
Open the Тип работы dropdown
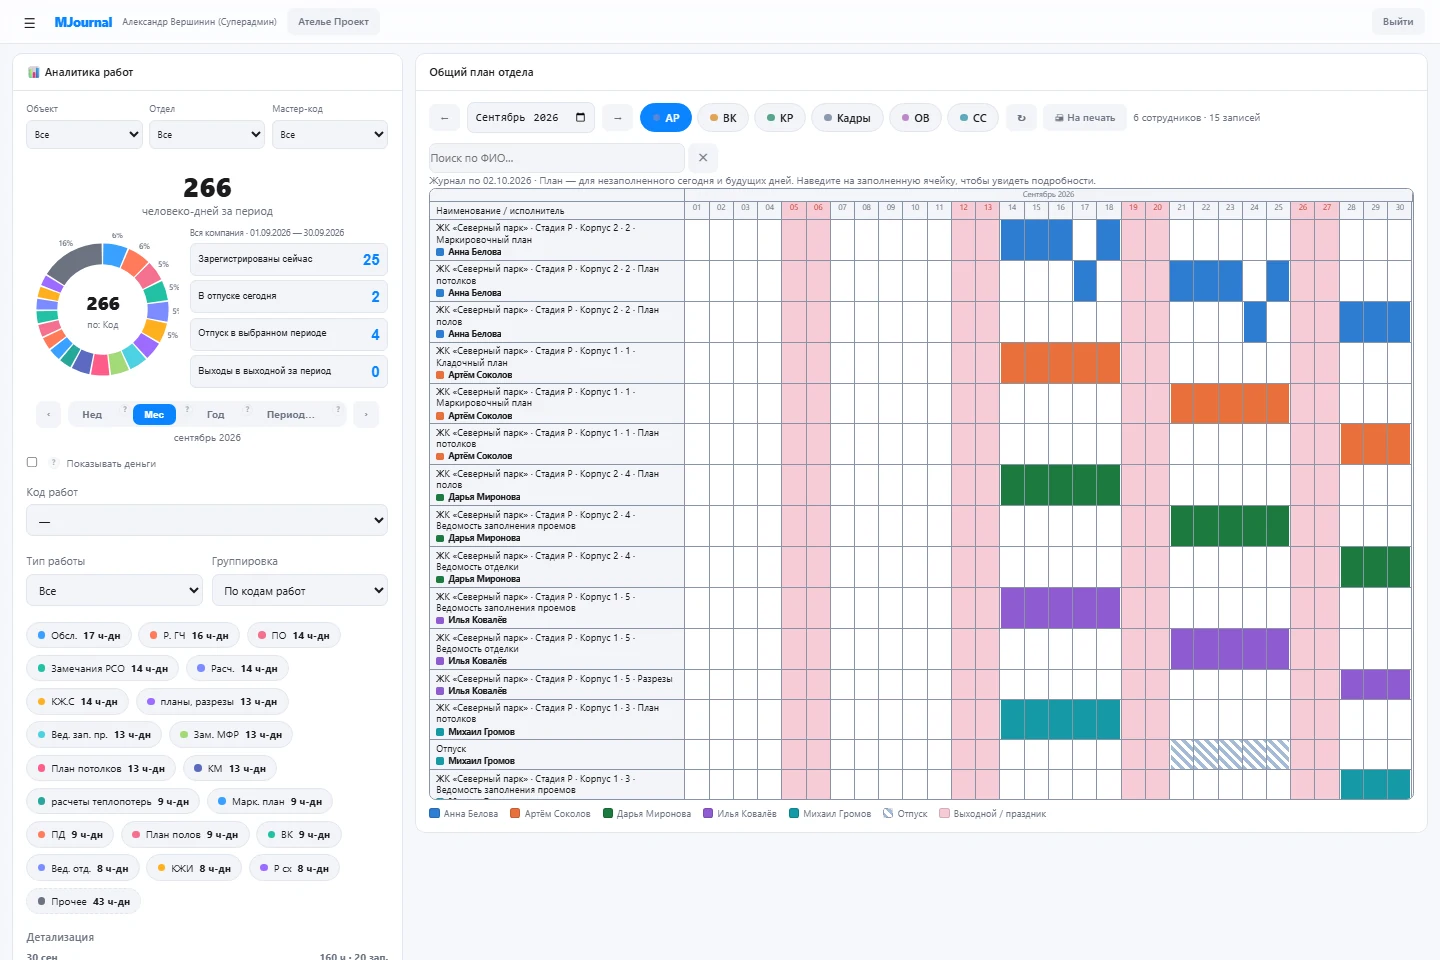(x=115, y=590)
